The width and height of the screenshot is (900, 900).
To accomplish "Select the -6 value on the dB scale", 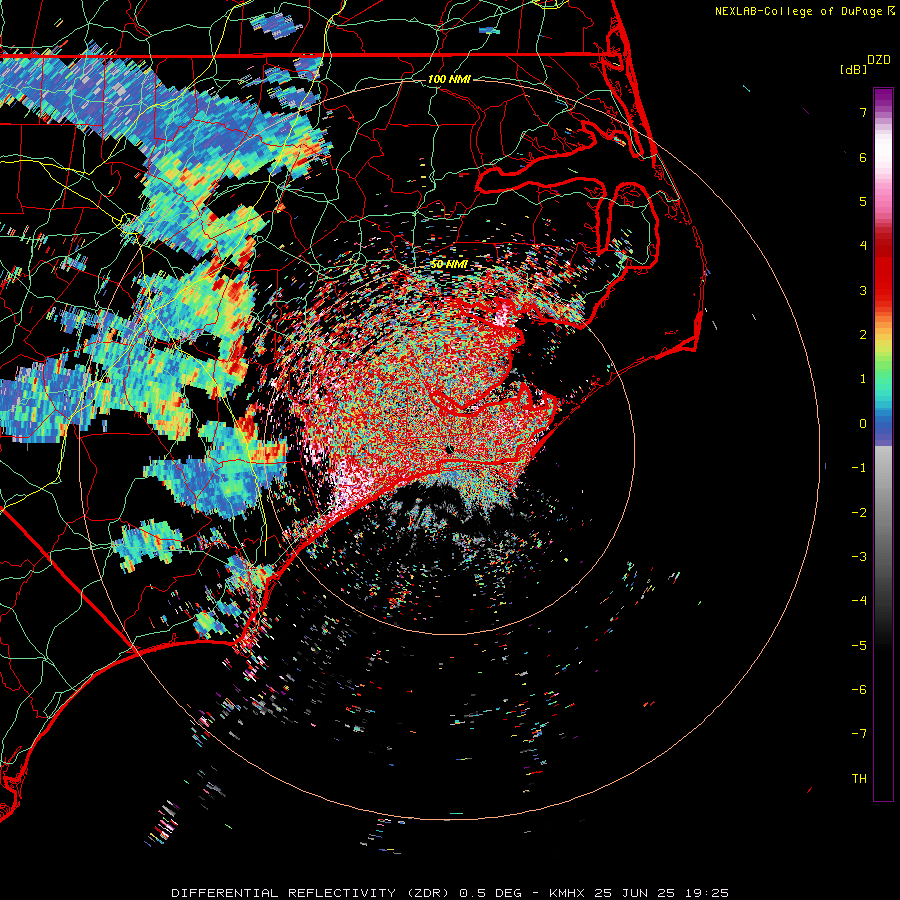I will tap(859, 690).
